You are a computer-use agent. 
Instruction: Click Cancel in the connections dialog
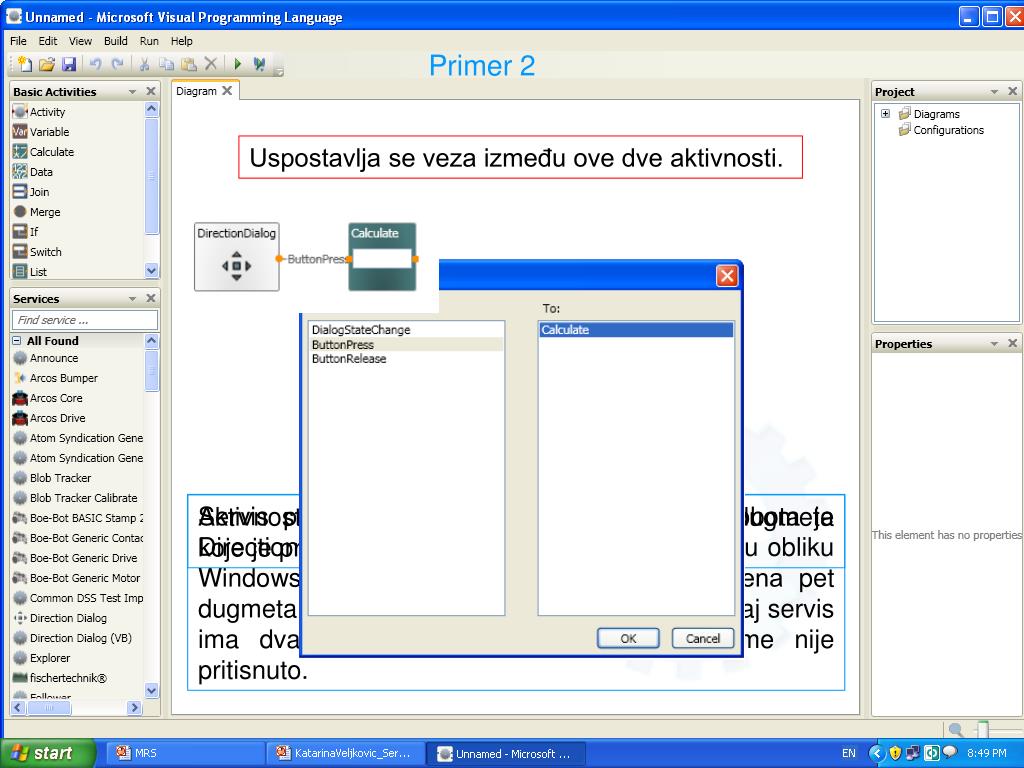[x=703, y=638]
